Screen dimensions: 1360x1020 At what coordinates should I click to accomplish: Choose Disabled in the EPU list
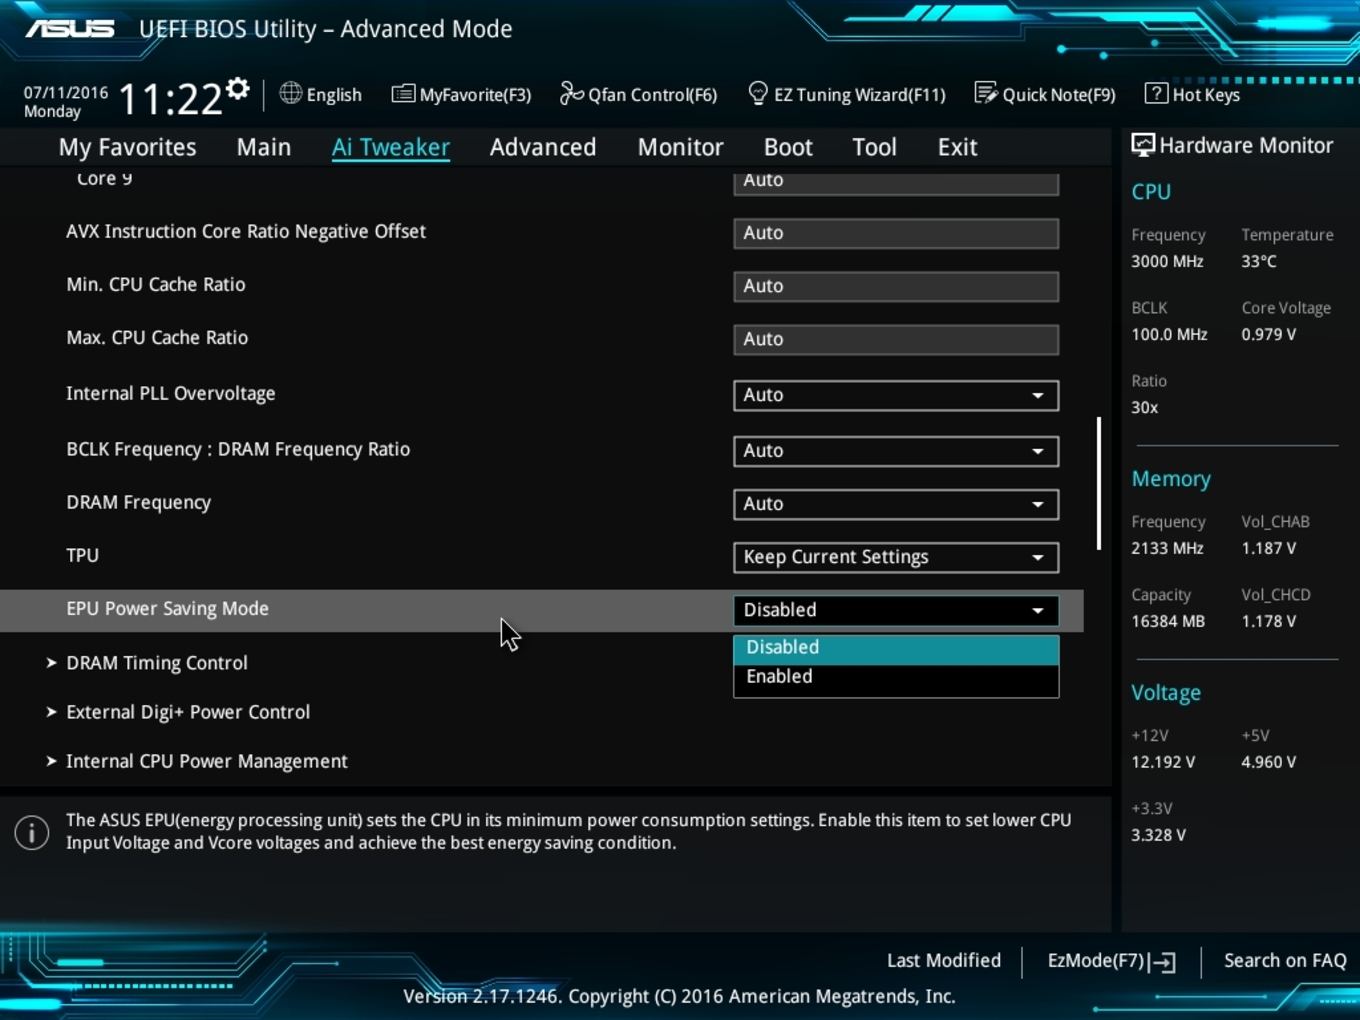click(896, 648)
